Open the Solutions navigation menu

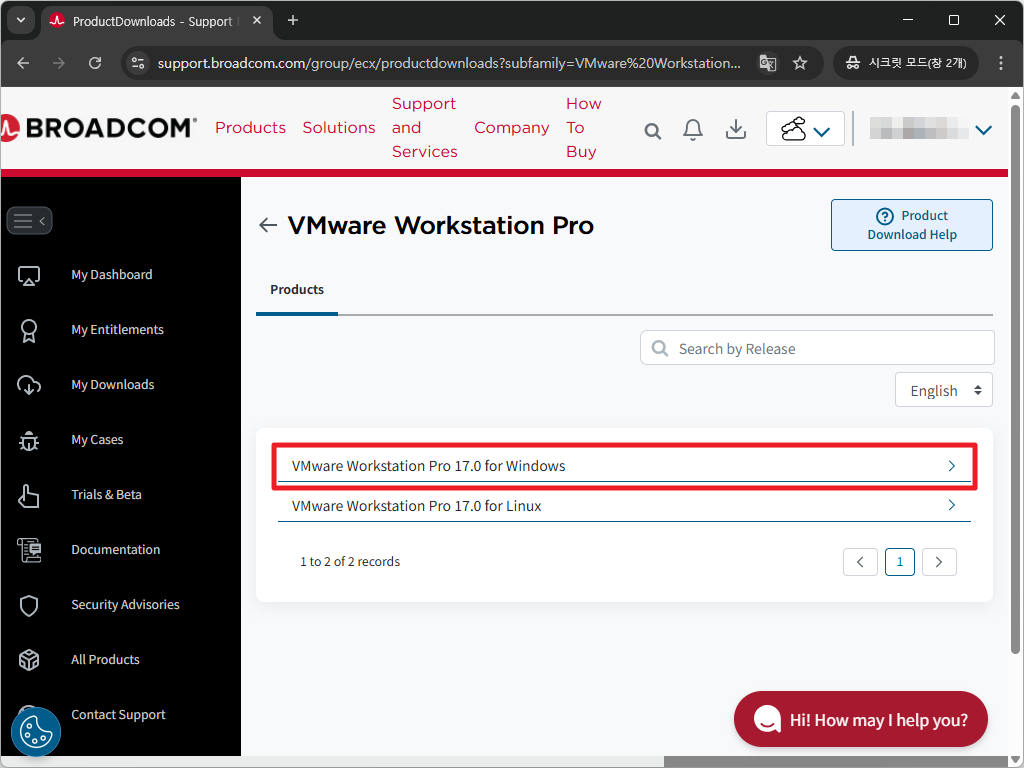point(339,127)
